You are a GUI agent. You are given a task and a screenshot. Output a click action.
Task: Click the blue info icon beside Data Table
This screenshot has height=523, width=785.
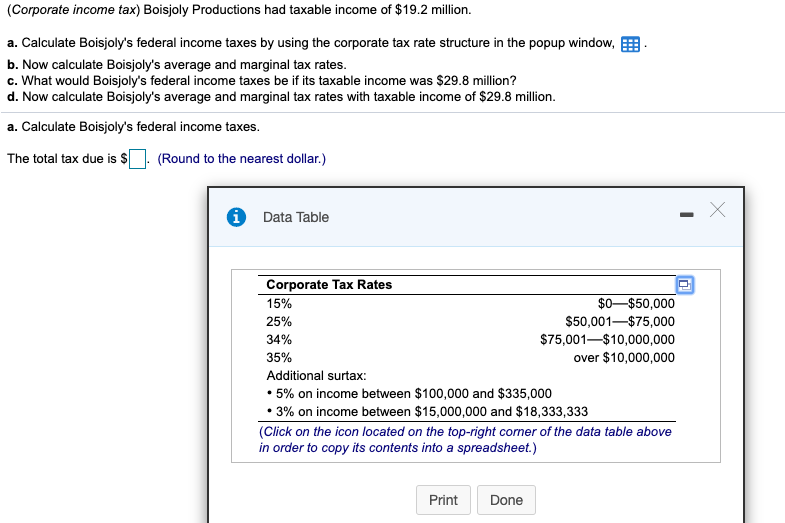point(236,217)
